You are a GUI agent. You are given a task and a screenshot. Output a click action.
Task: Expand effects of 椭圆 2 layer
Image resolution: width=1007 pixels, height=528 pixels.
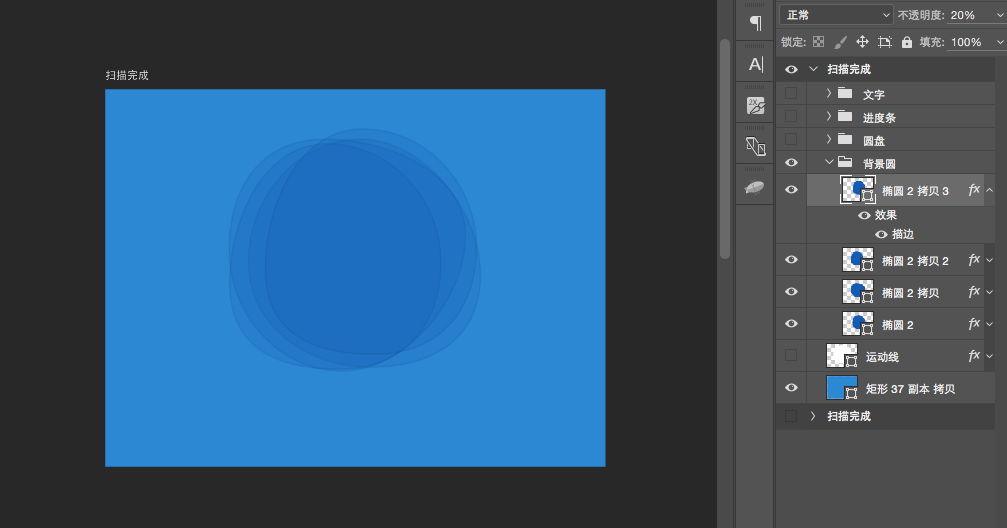(990, 324)
